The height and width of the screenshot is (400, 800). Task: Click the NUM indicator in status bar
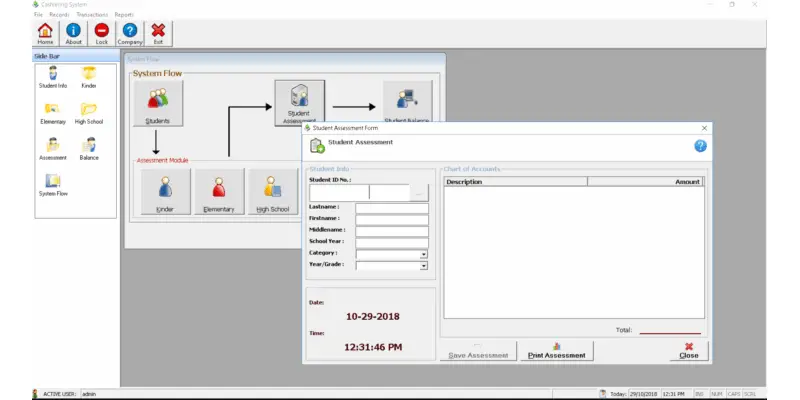coord(716,394)
